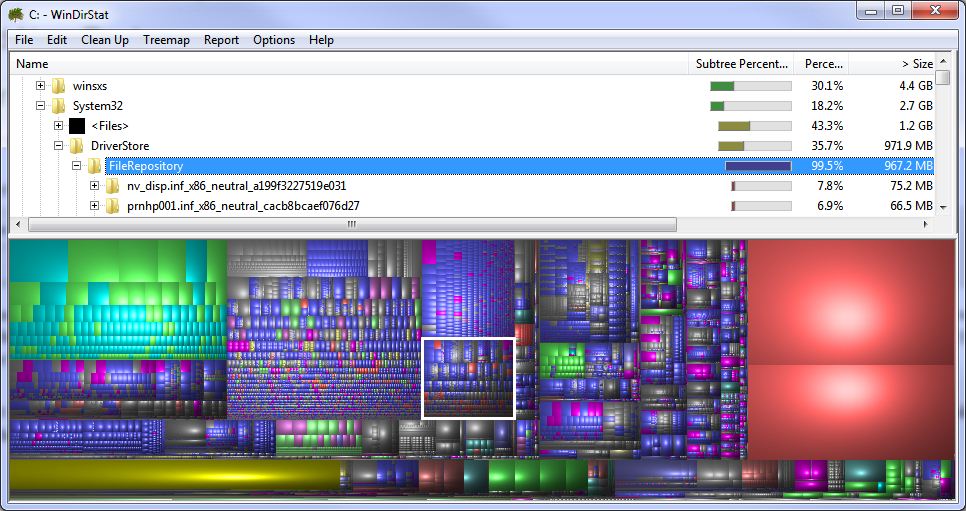The height and width of the screenshot is (511, 966).
Task: Open the Edit menu
Action: click(57, 40)
